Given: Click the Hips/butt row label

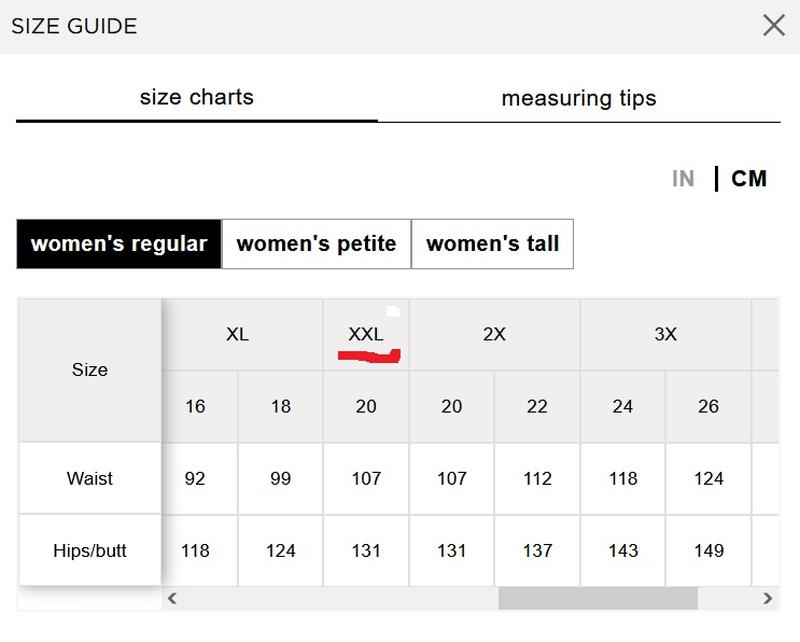Looking at the screenshot, I should [90, 551].
